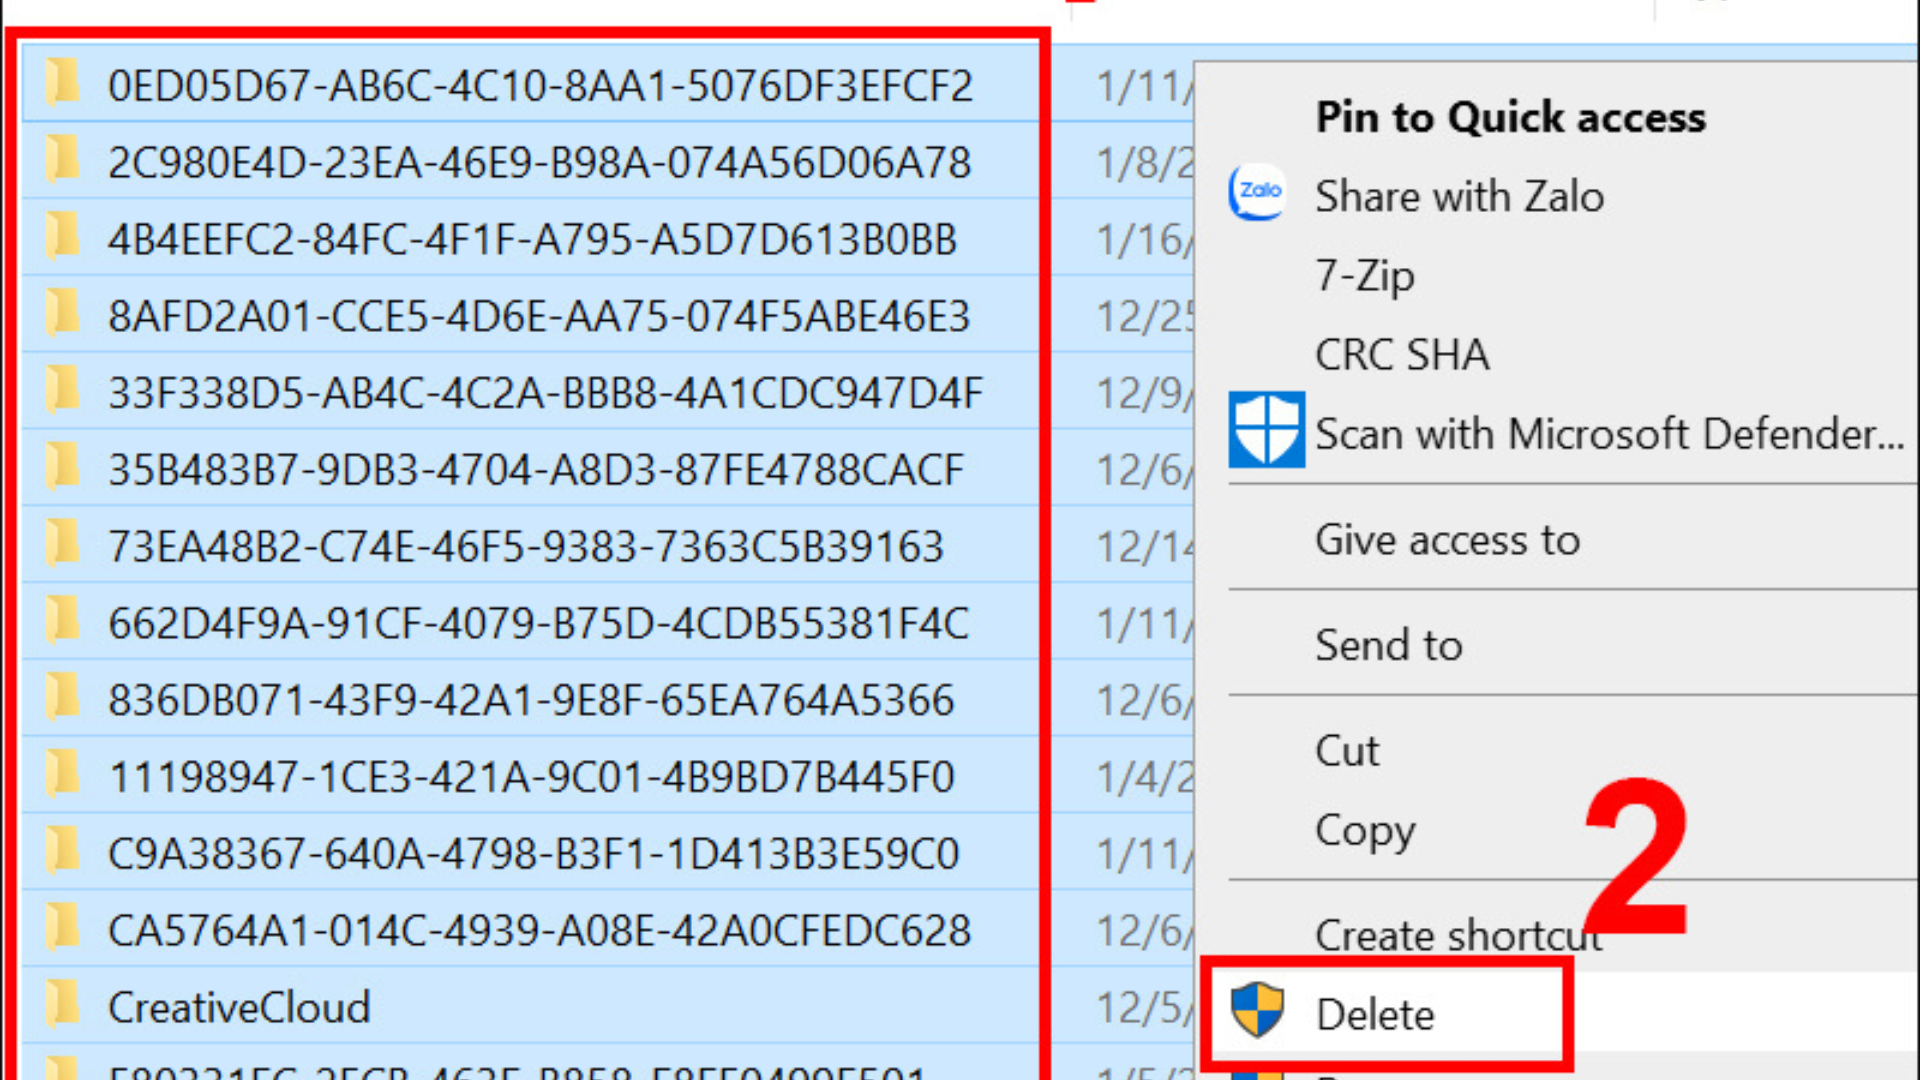Choose Pin to Quick access
The width and height of the screenshot is (1920, 1080).
(1510, 117)
